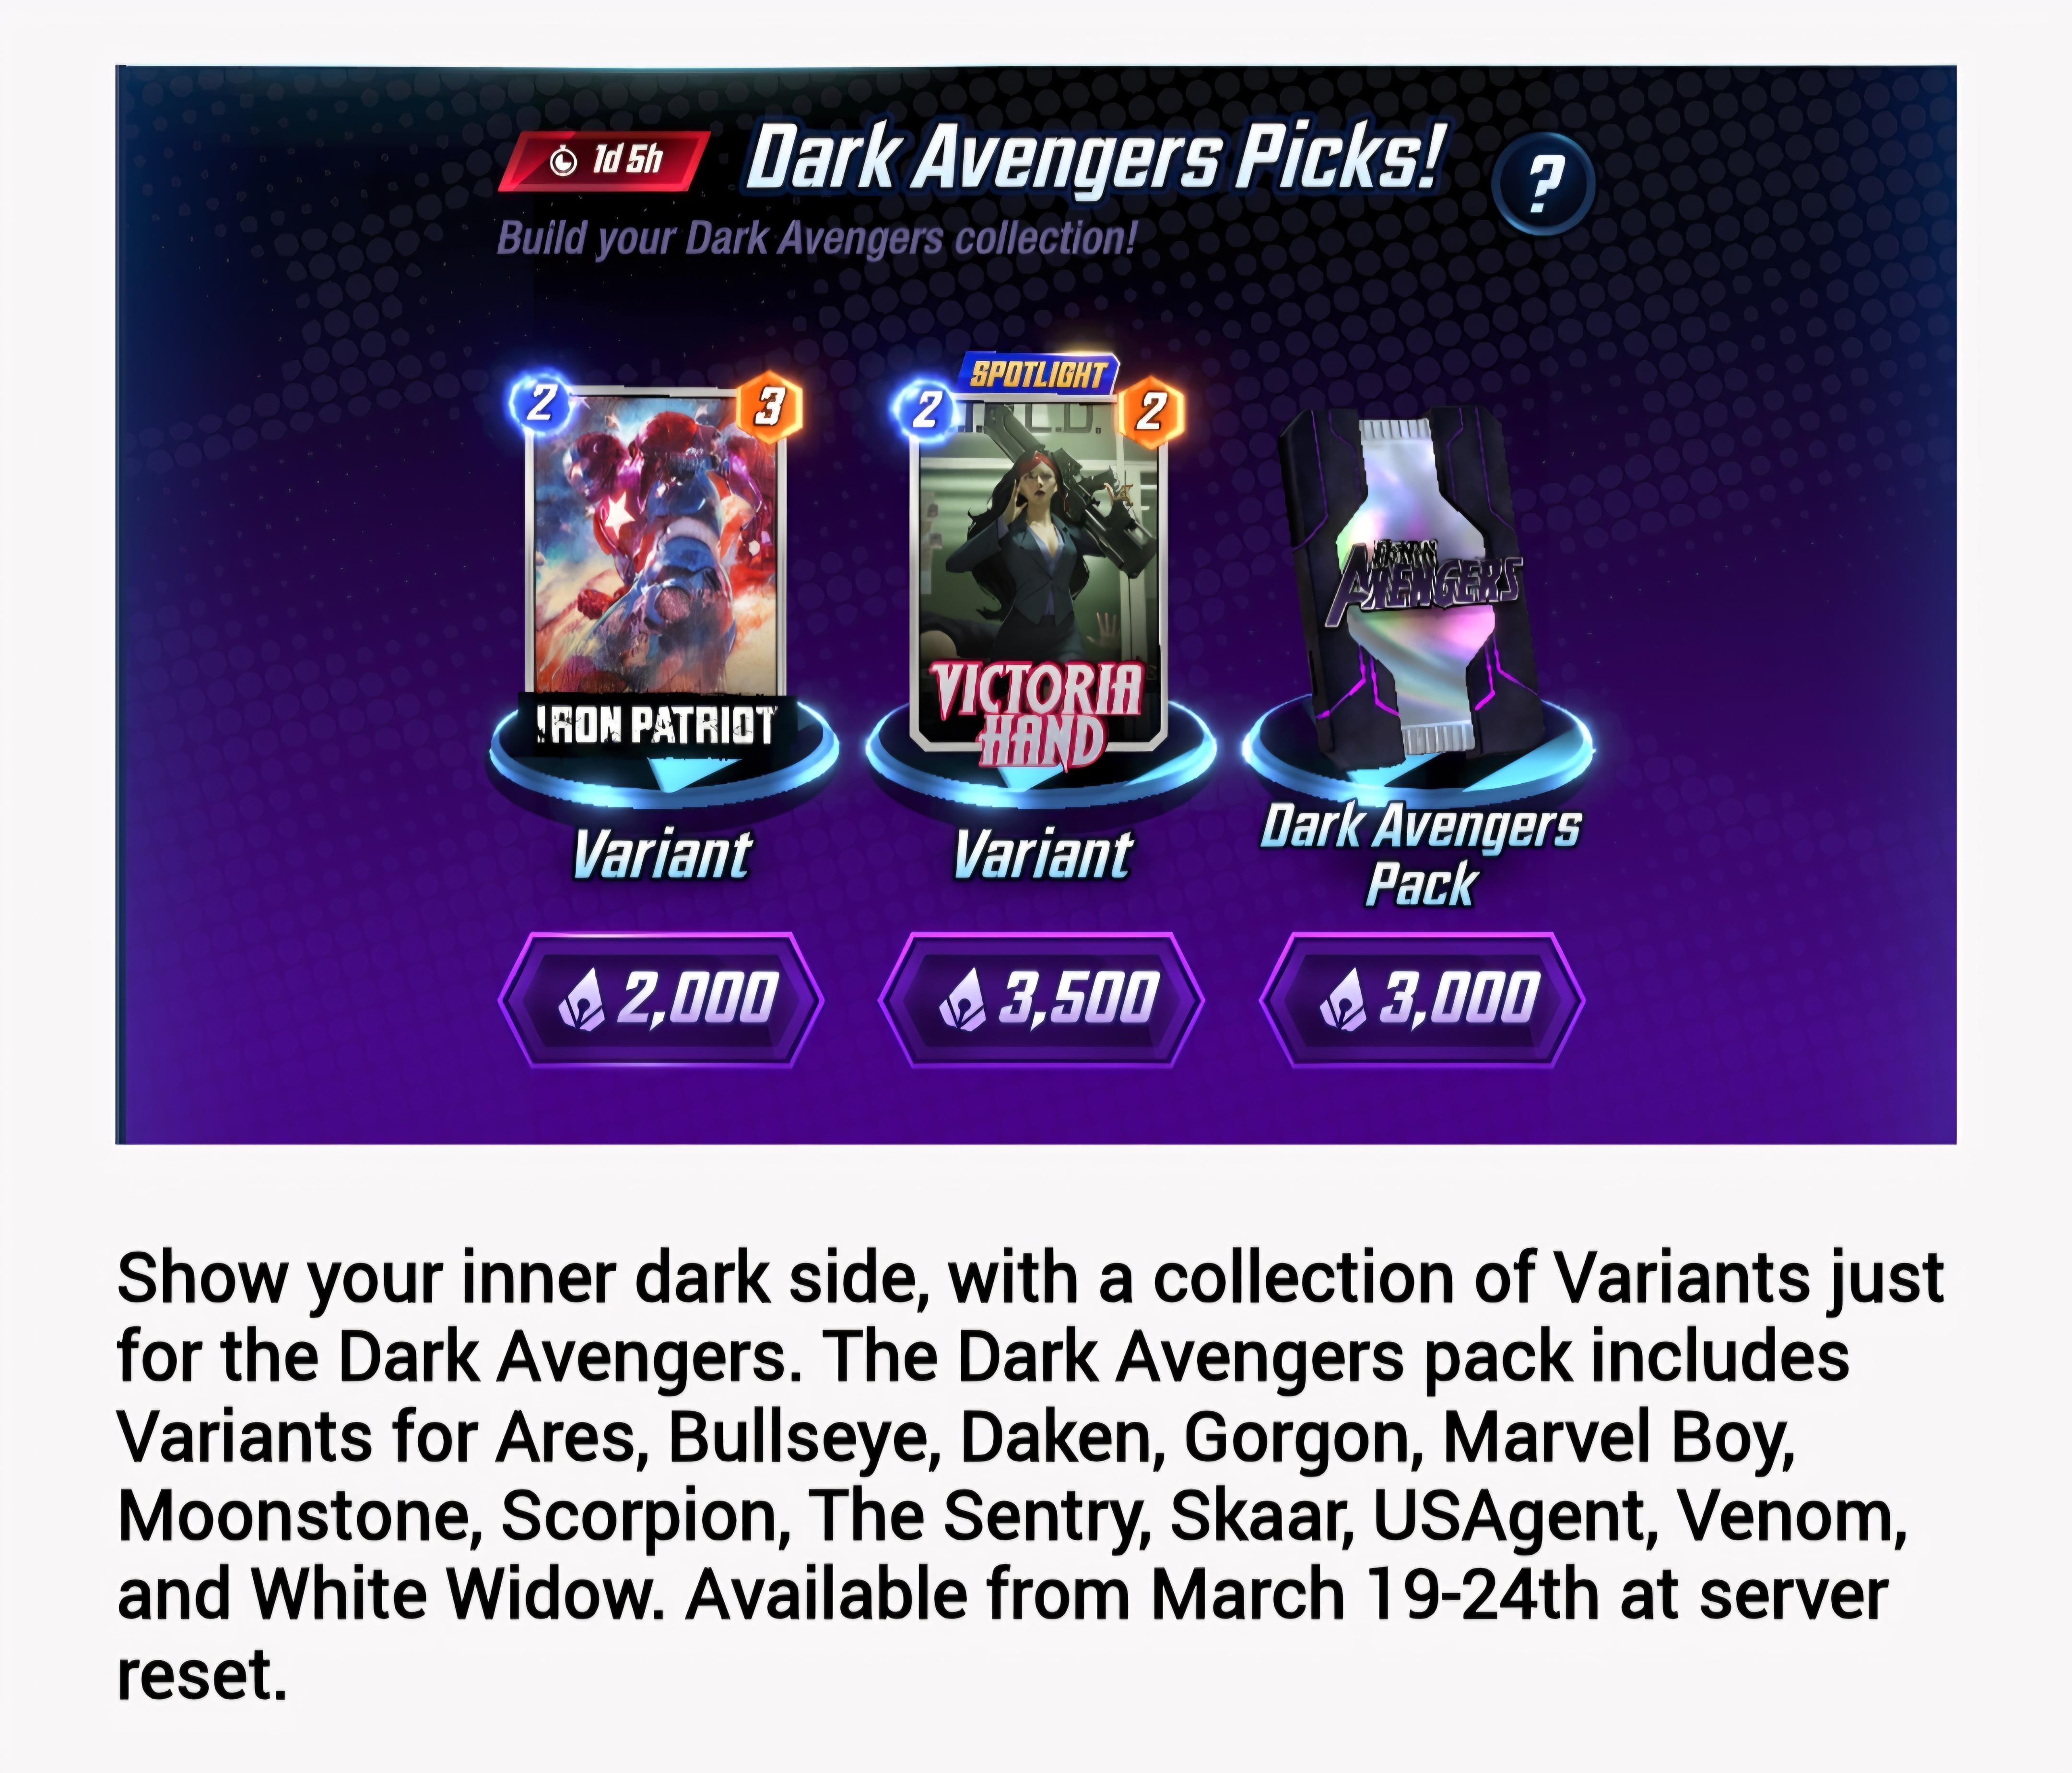Buy Victoria Hand variant for 3,500
This screenshot has width=2072, height=1773.
click(1041, 999)
